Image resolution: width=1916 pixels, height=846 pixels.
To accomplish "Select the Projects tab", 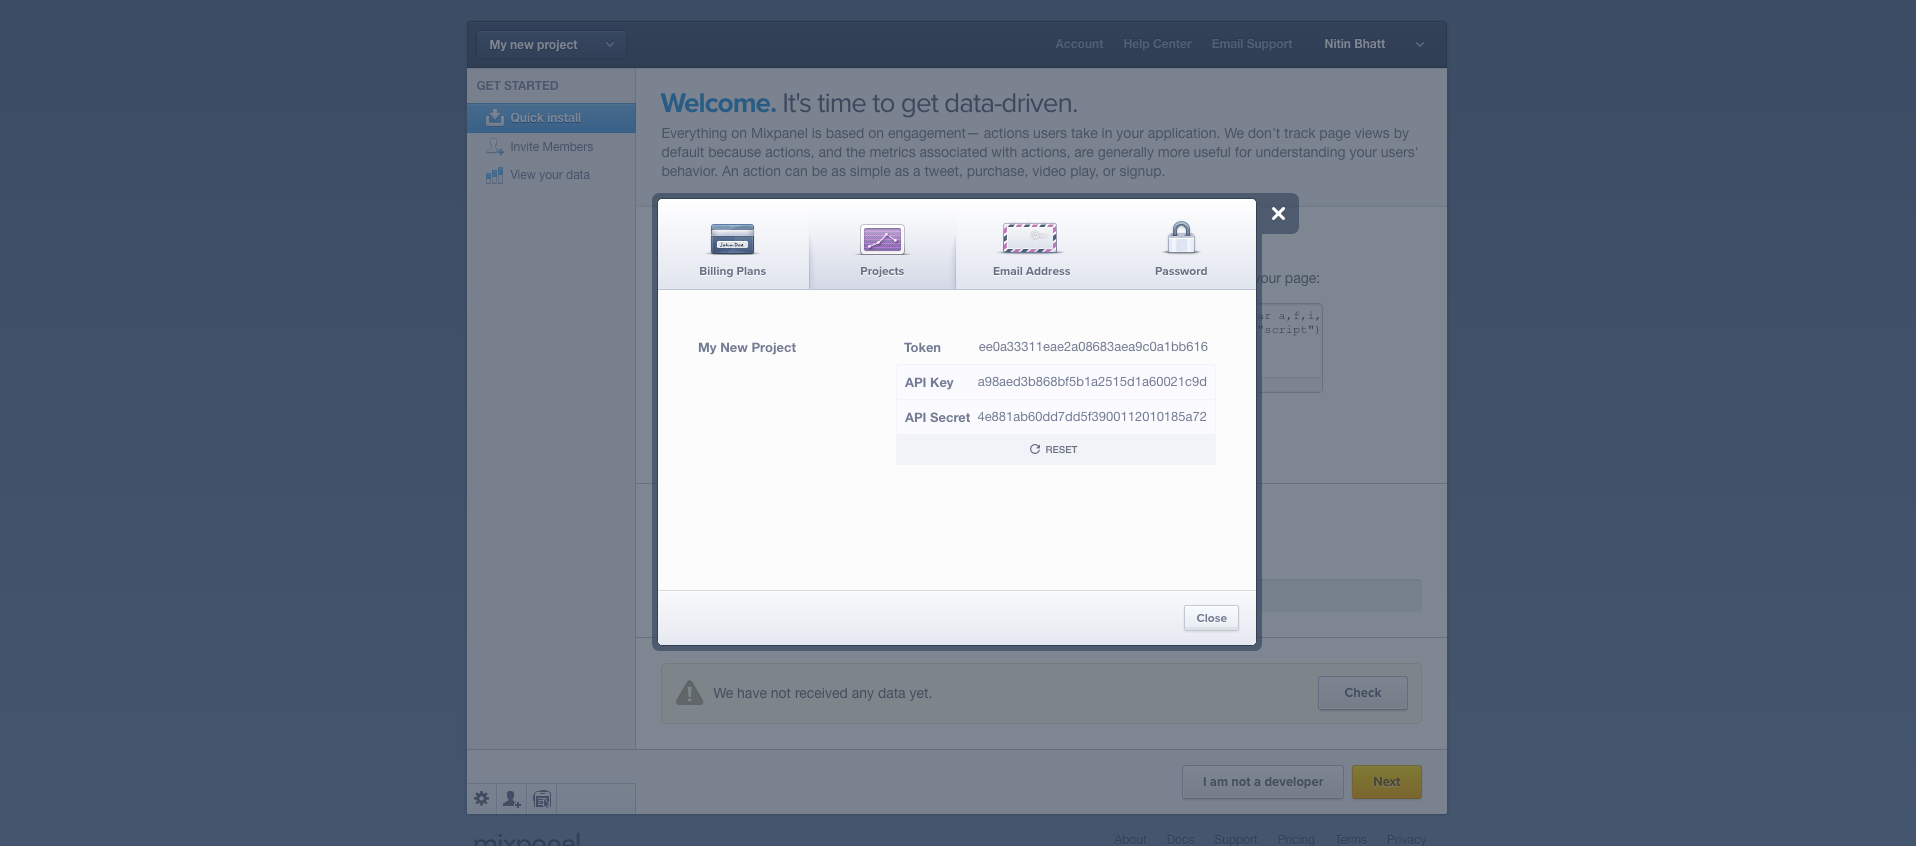I will click(882, 245).
